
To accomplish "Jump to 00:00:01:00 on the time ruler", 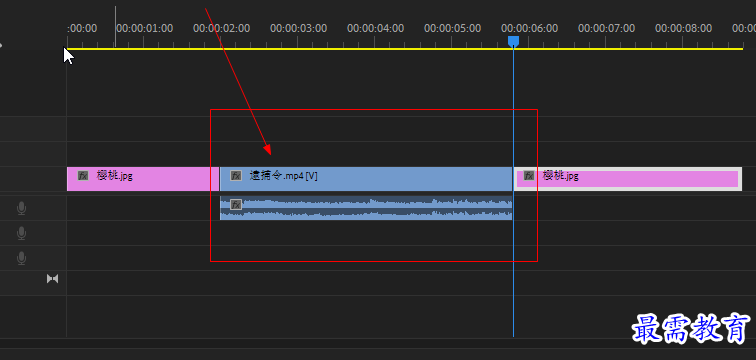I will pyautogui.click(x=144, y=28).
